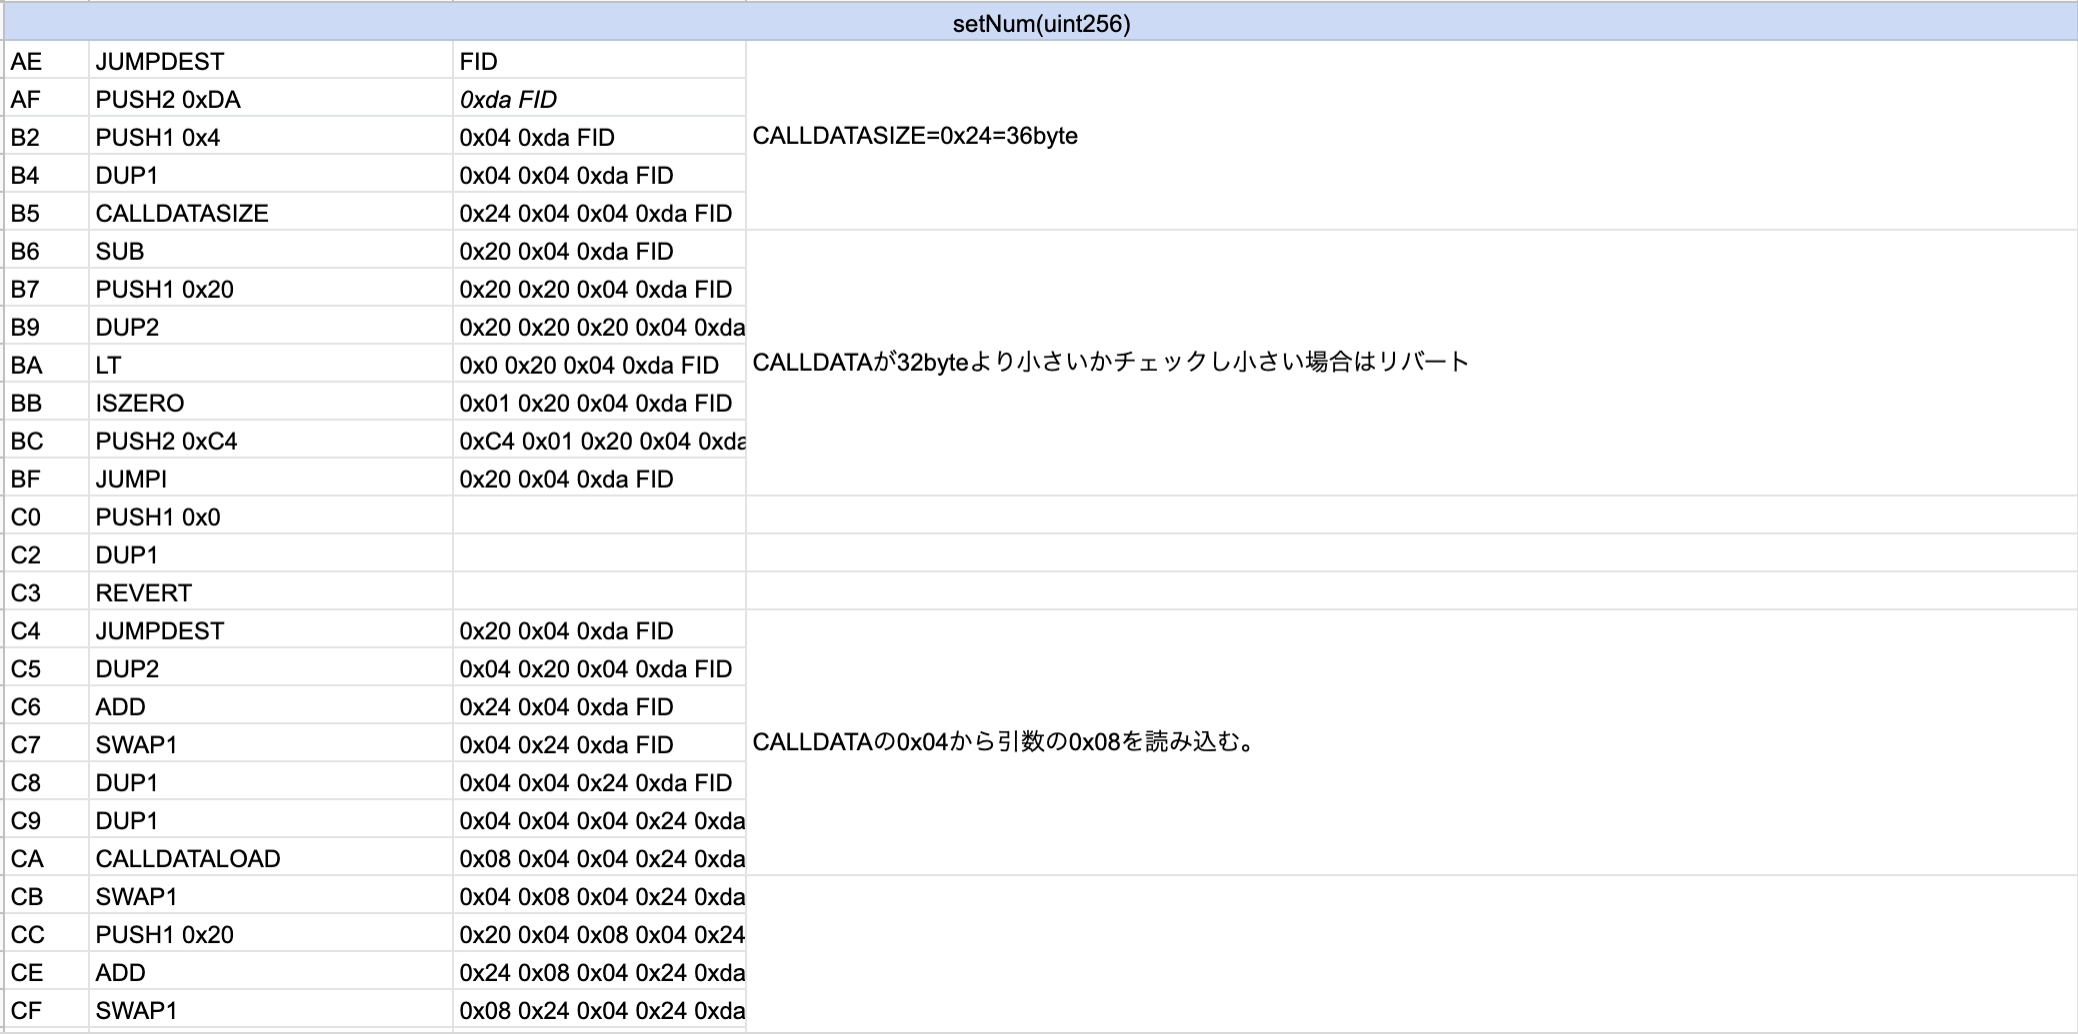This screenshot has width=2078, height=1034.
Task: Click address cell BC
Action: pos(46,441)
